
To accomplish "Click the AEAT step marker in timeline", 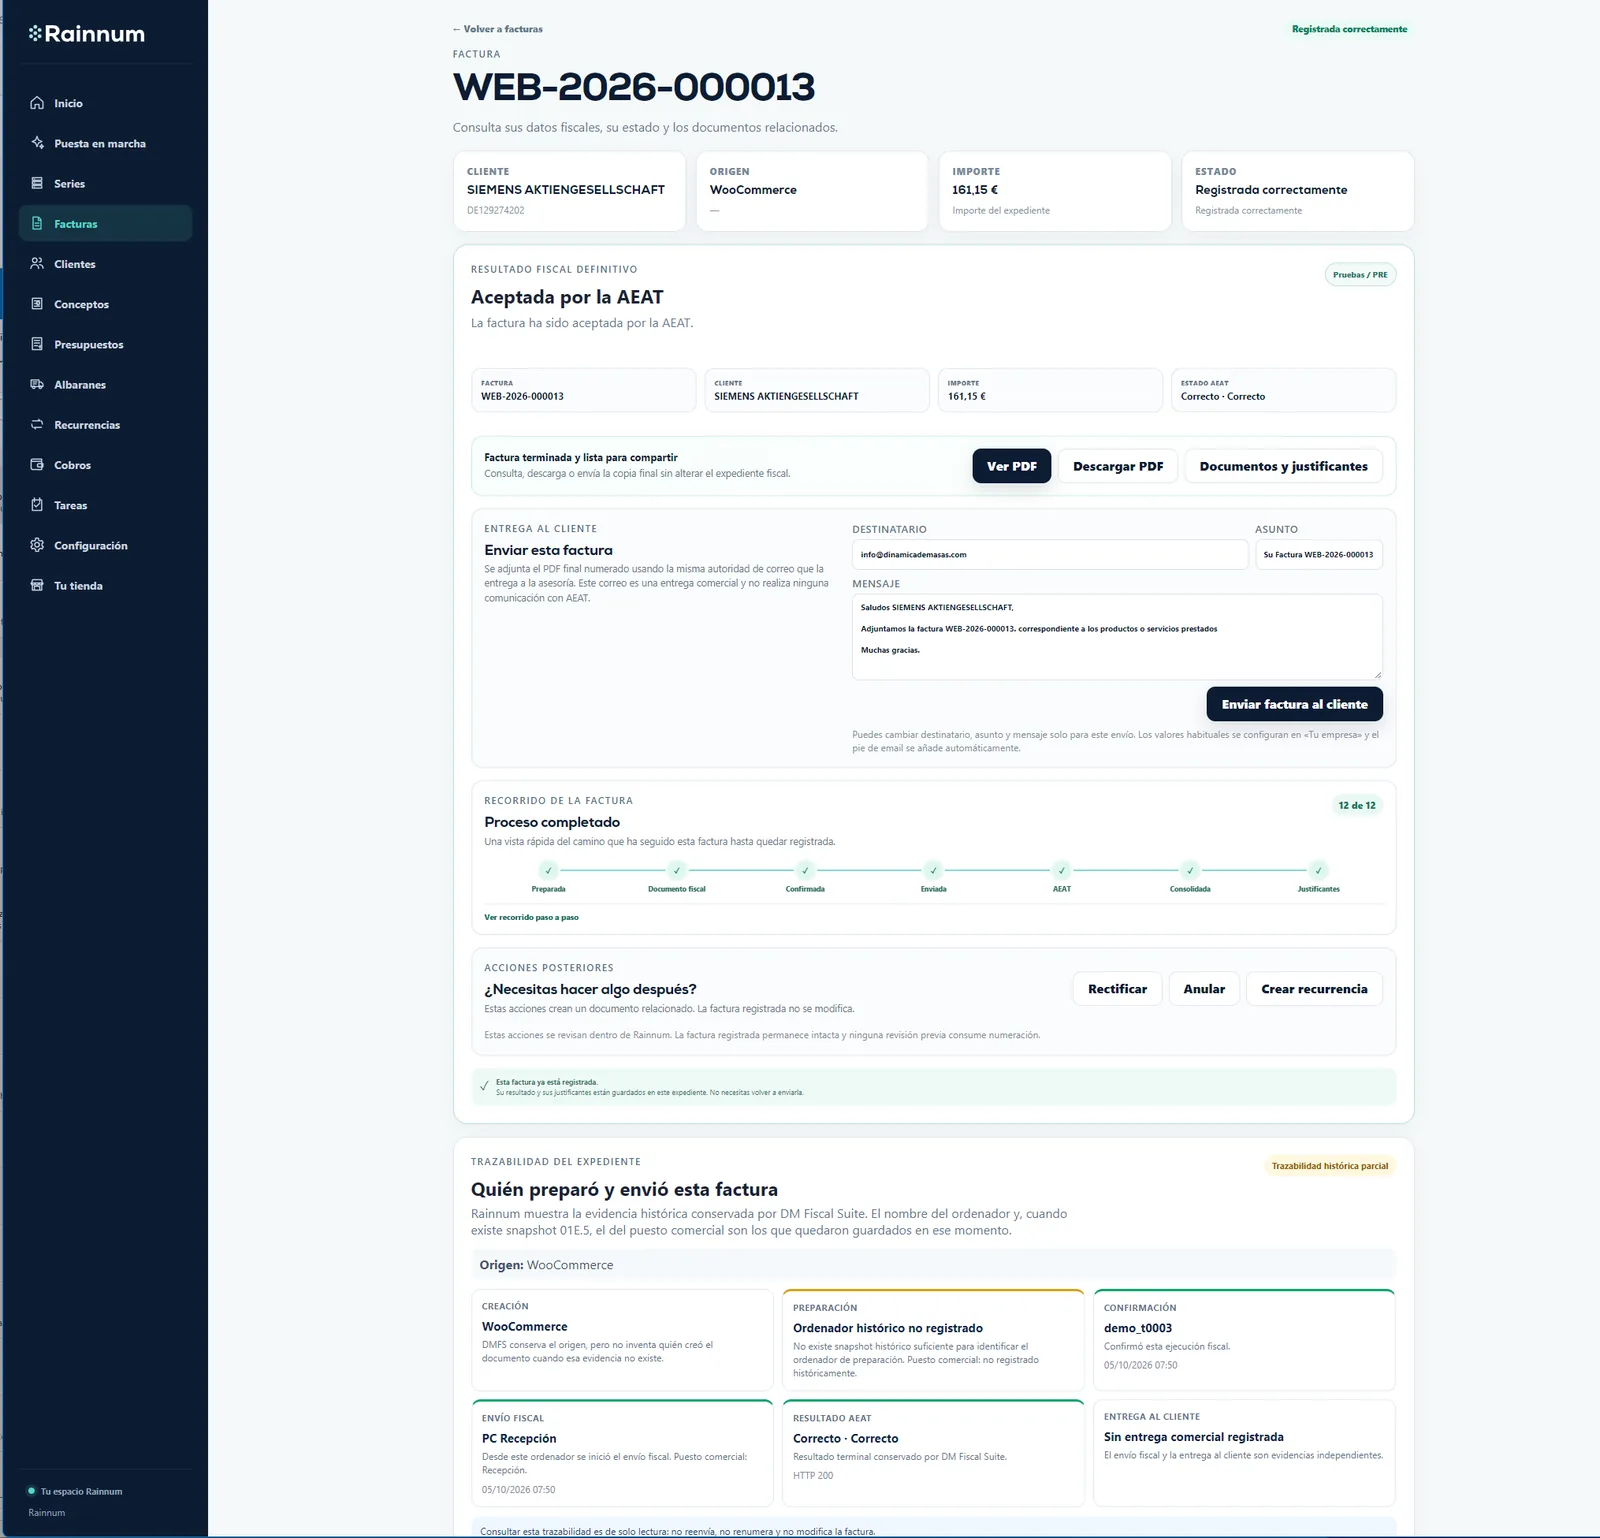I will click(x=1062, y=870).
